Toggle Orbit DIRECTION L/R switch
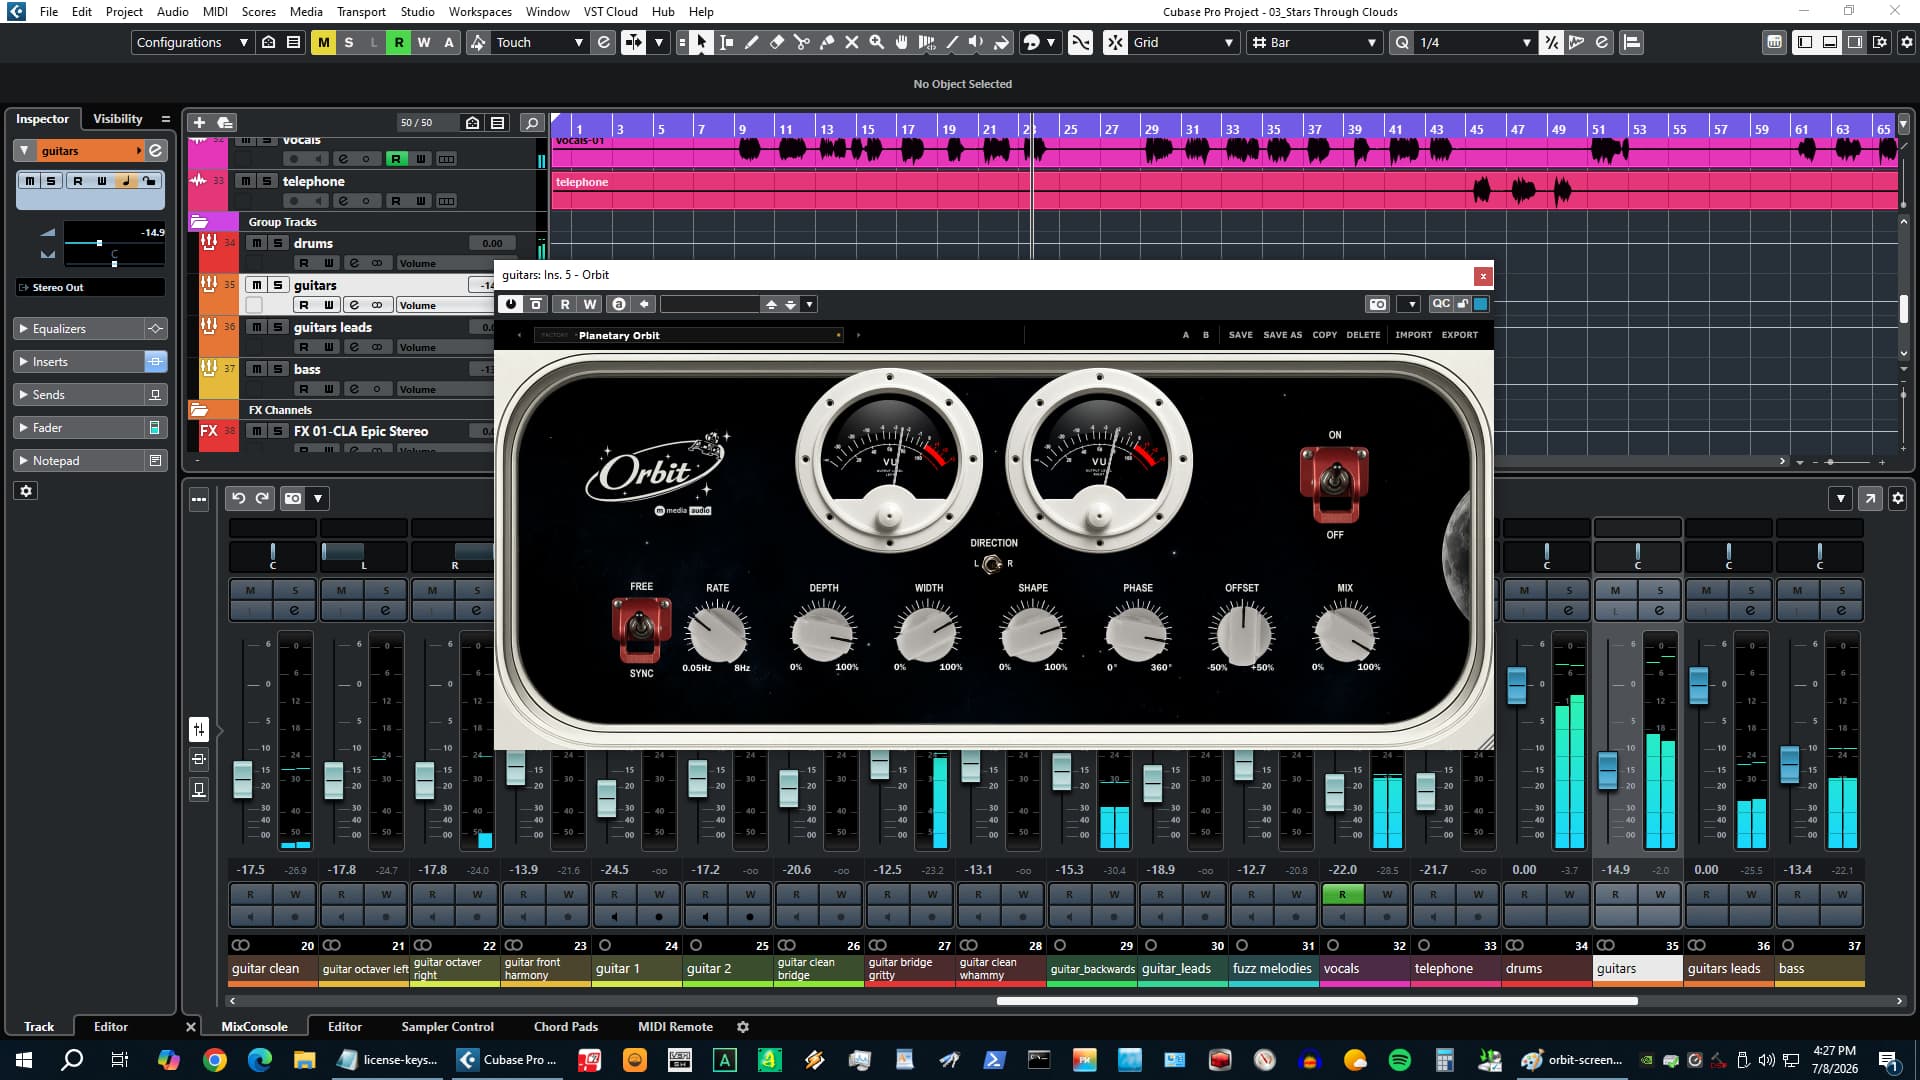Viewport: 1920px width, 1080px height. coord(991,564)
